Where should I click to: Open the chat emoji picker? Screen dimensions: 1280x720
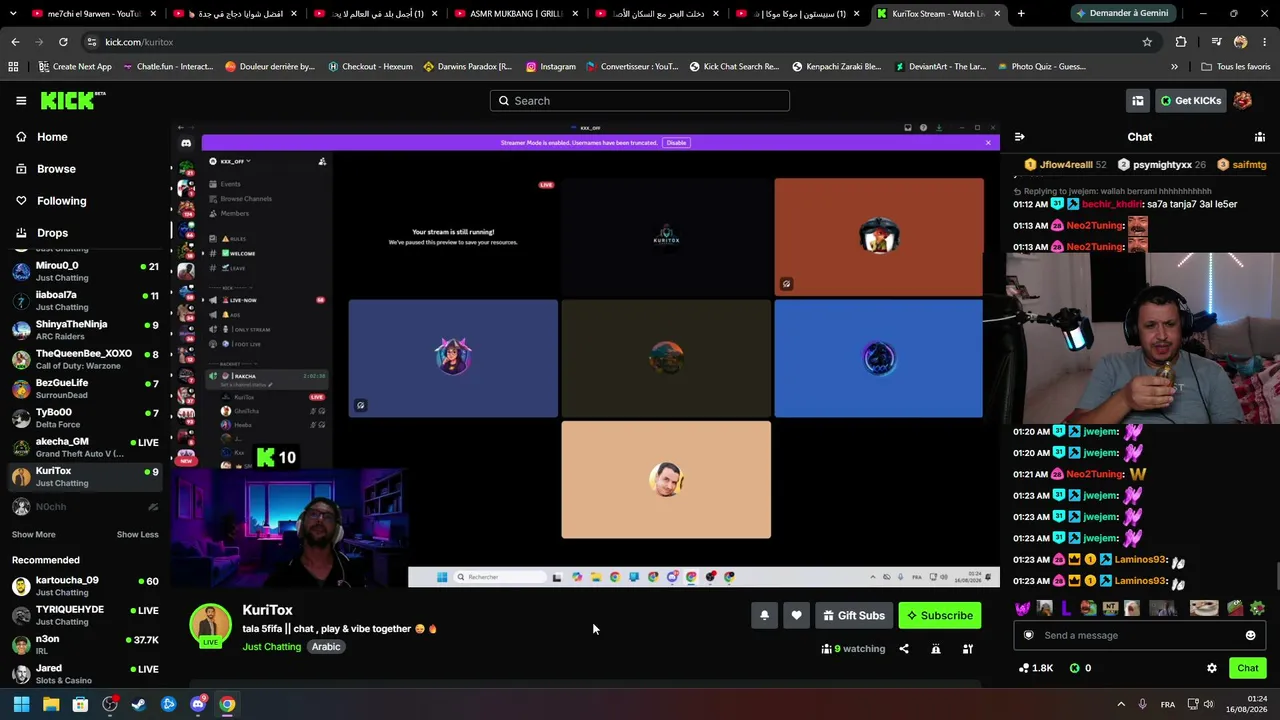click(x=1250, y=635)
